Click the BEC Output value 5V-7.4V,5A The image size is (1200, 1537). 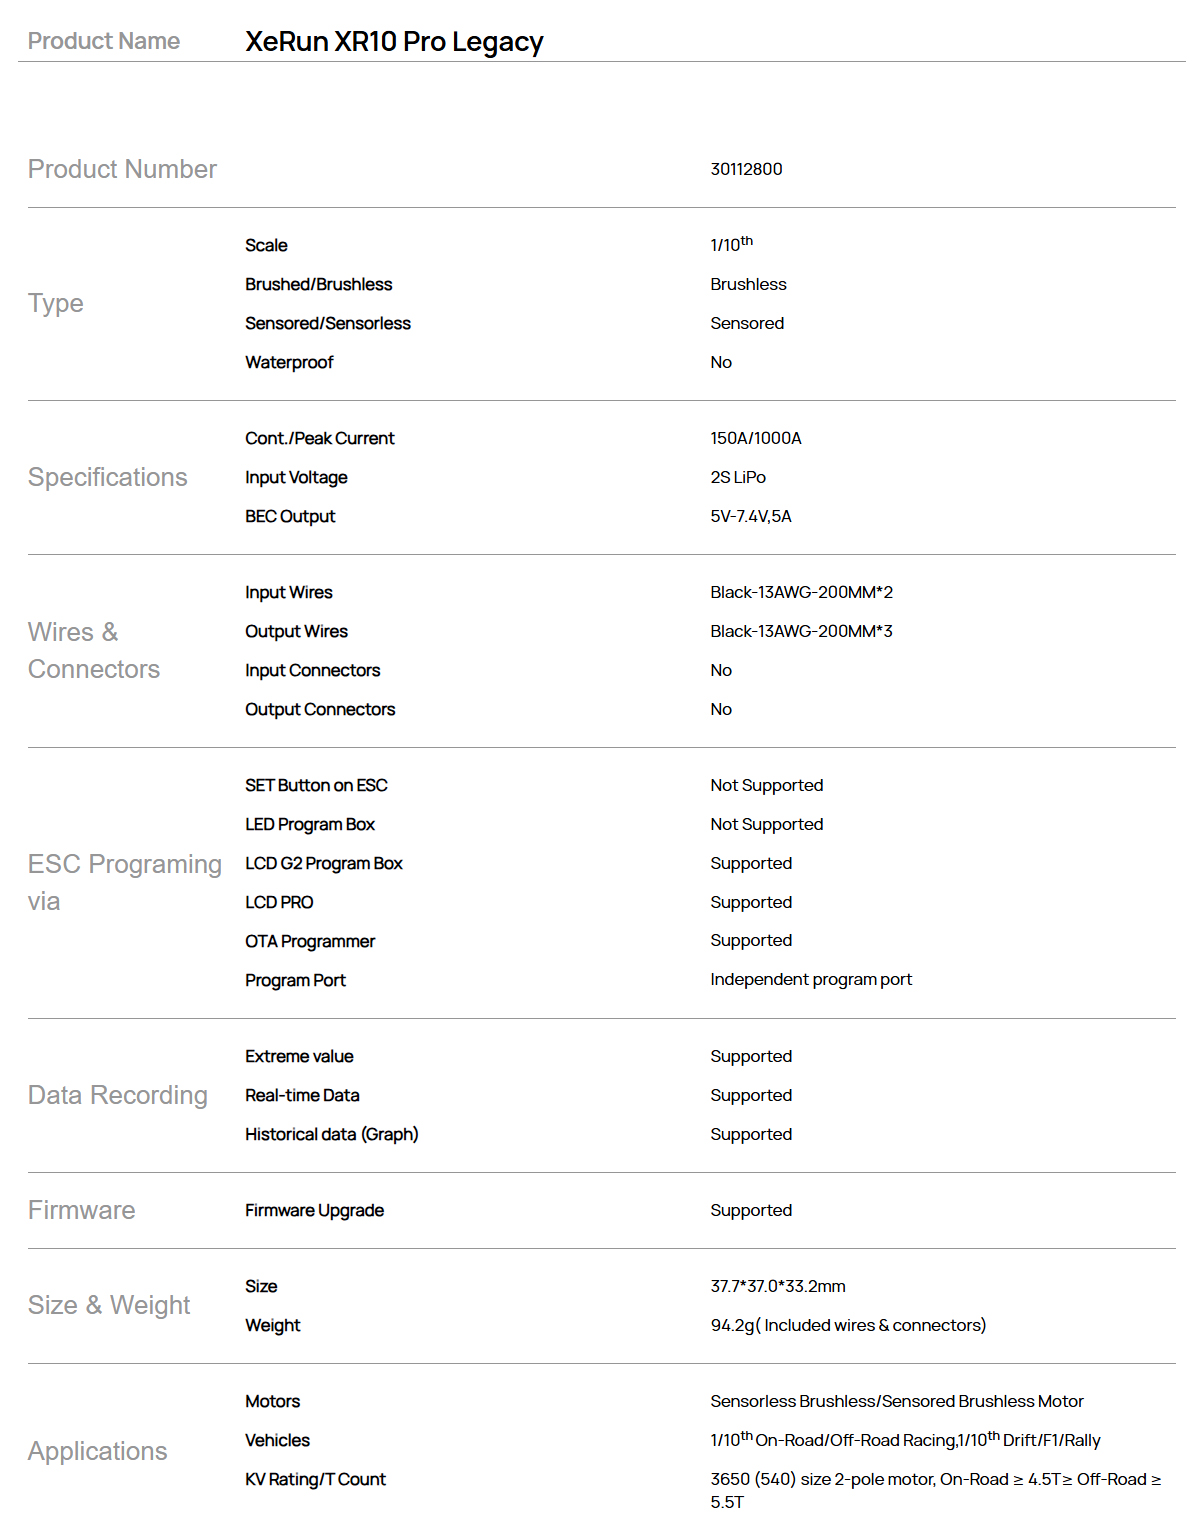[x=750, y=516]
